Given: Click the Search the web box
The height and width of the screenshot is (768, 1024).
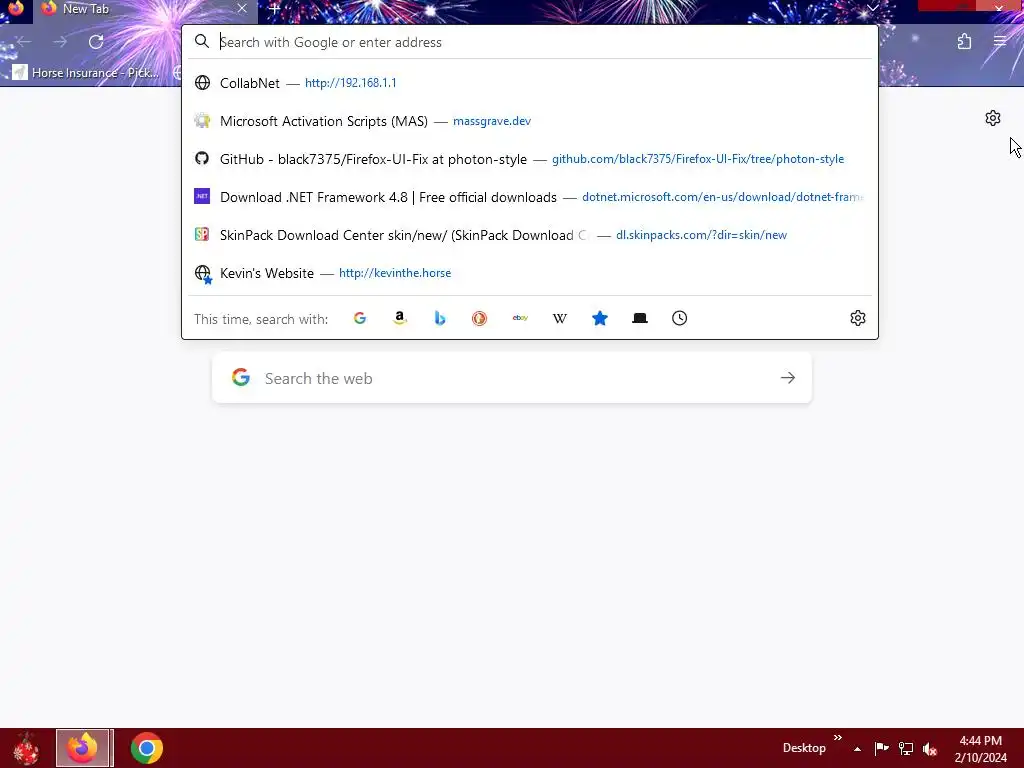Looking at the screenshot, I should point(512,378).
